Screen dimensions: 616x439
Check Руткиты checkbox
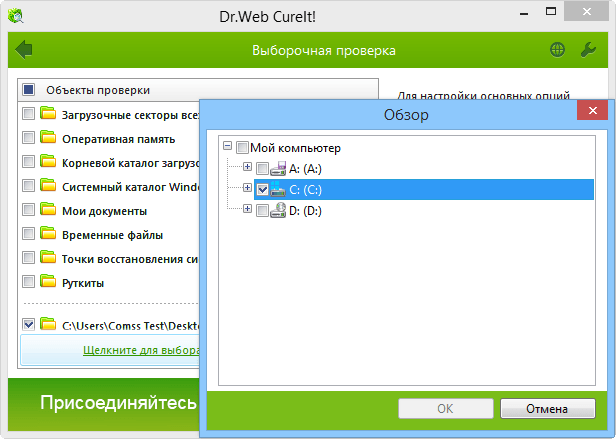(x=28, y=282)
